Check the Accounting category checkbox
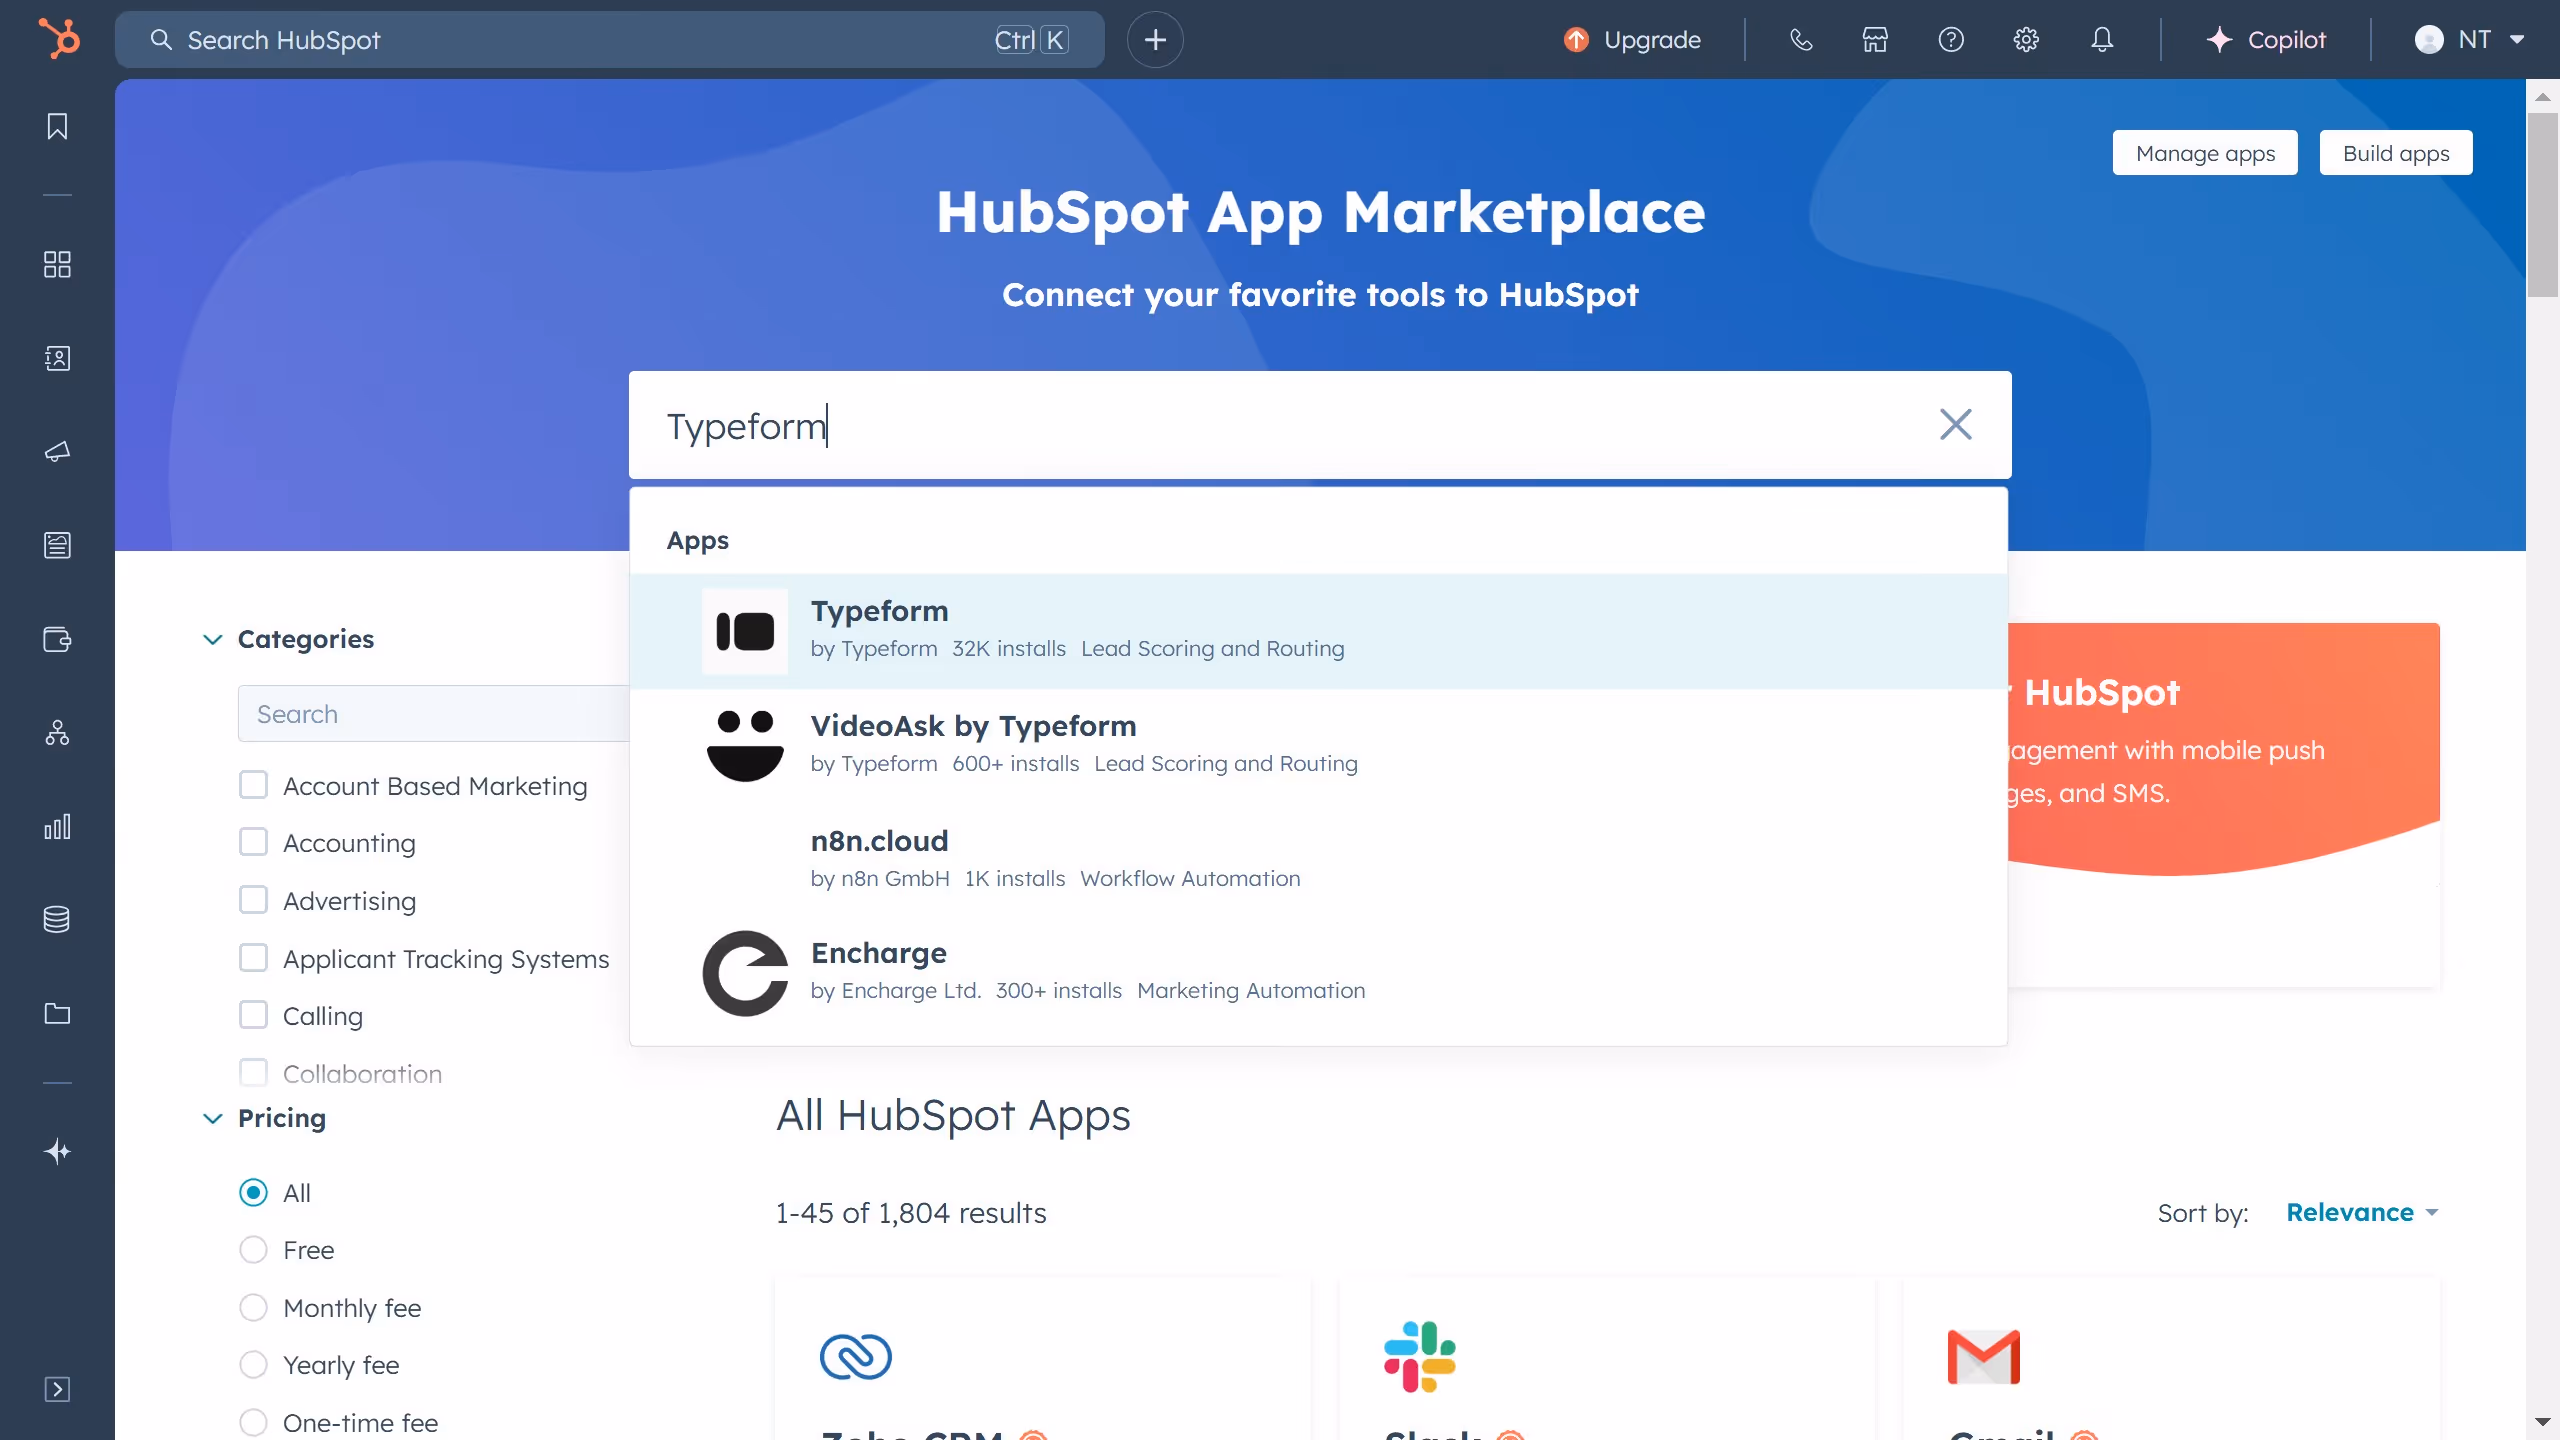The image size is (2560, 1440). (254, 842)
